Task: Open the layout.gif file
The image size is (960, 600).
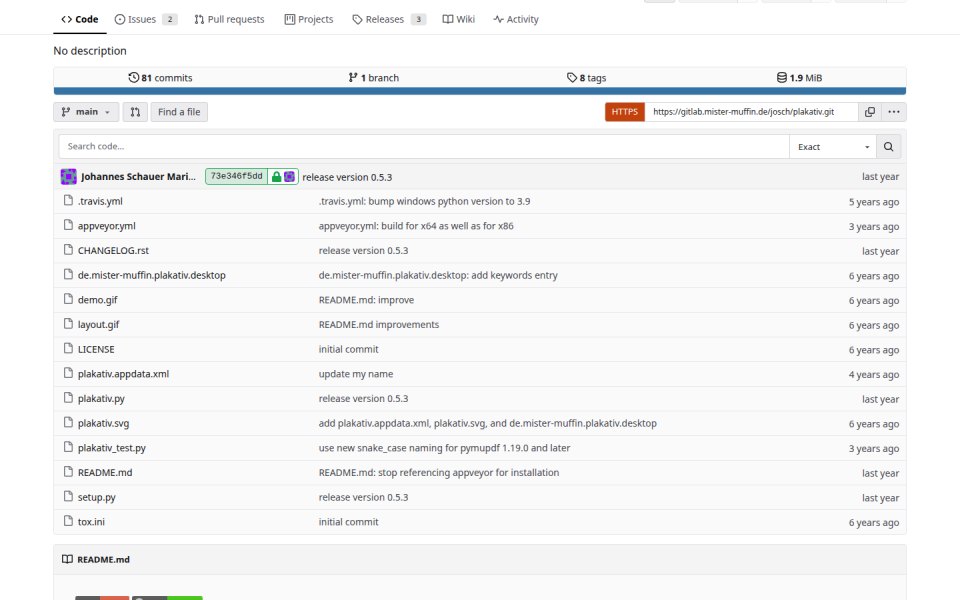Action: (x=99, y=324)
